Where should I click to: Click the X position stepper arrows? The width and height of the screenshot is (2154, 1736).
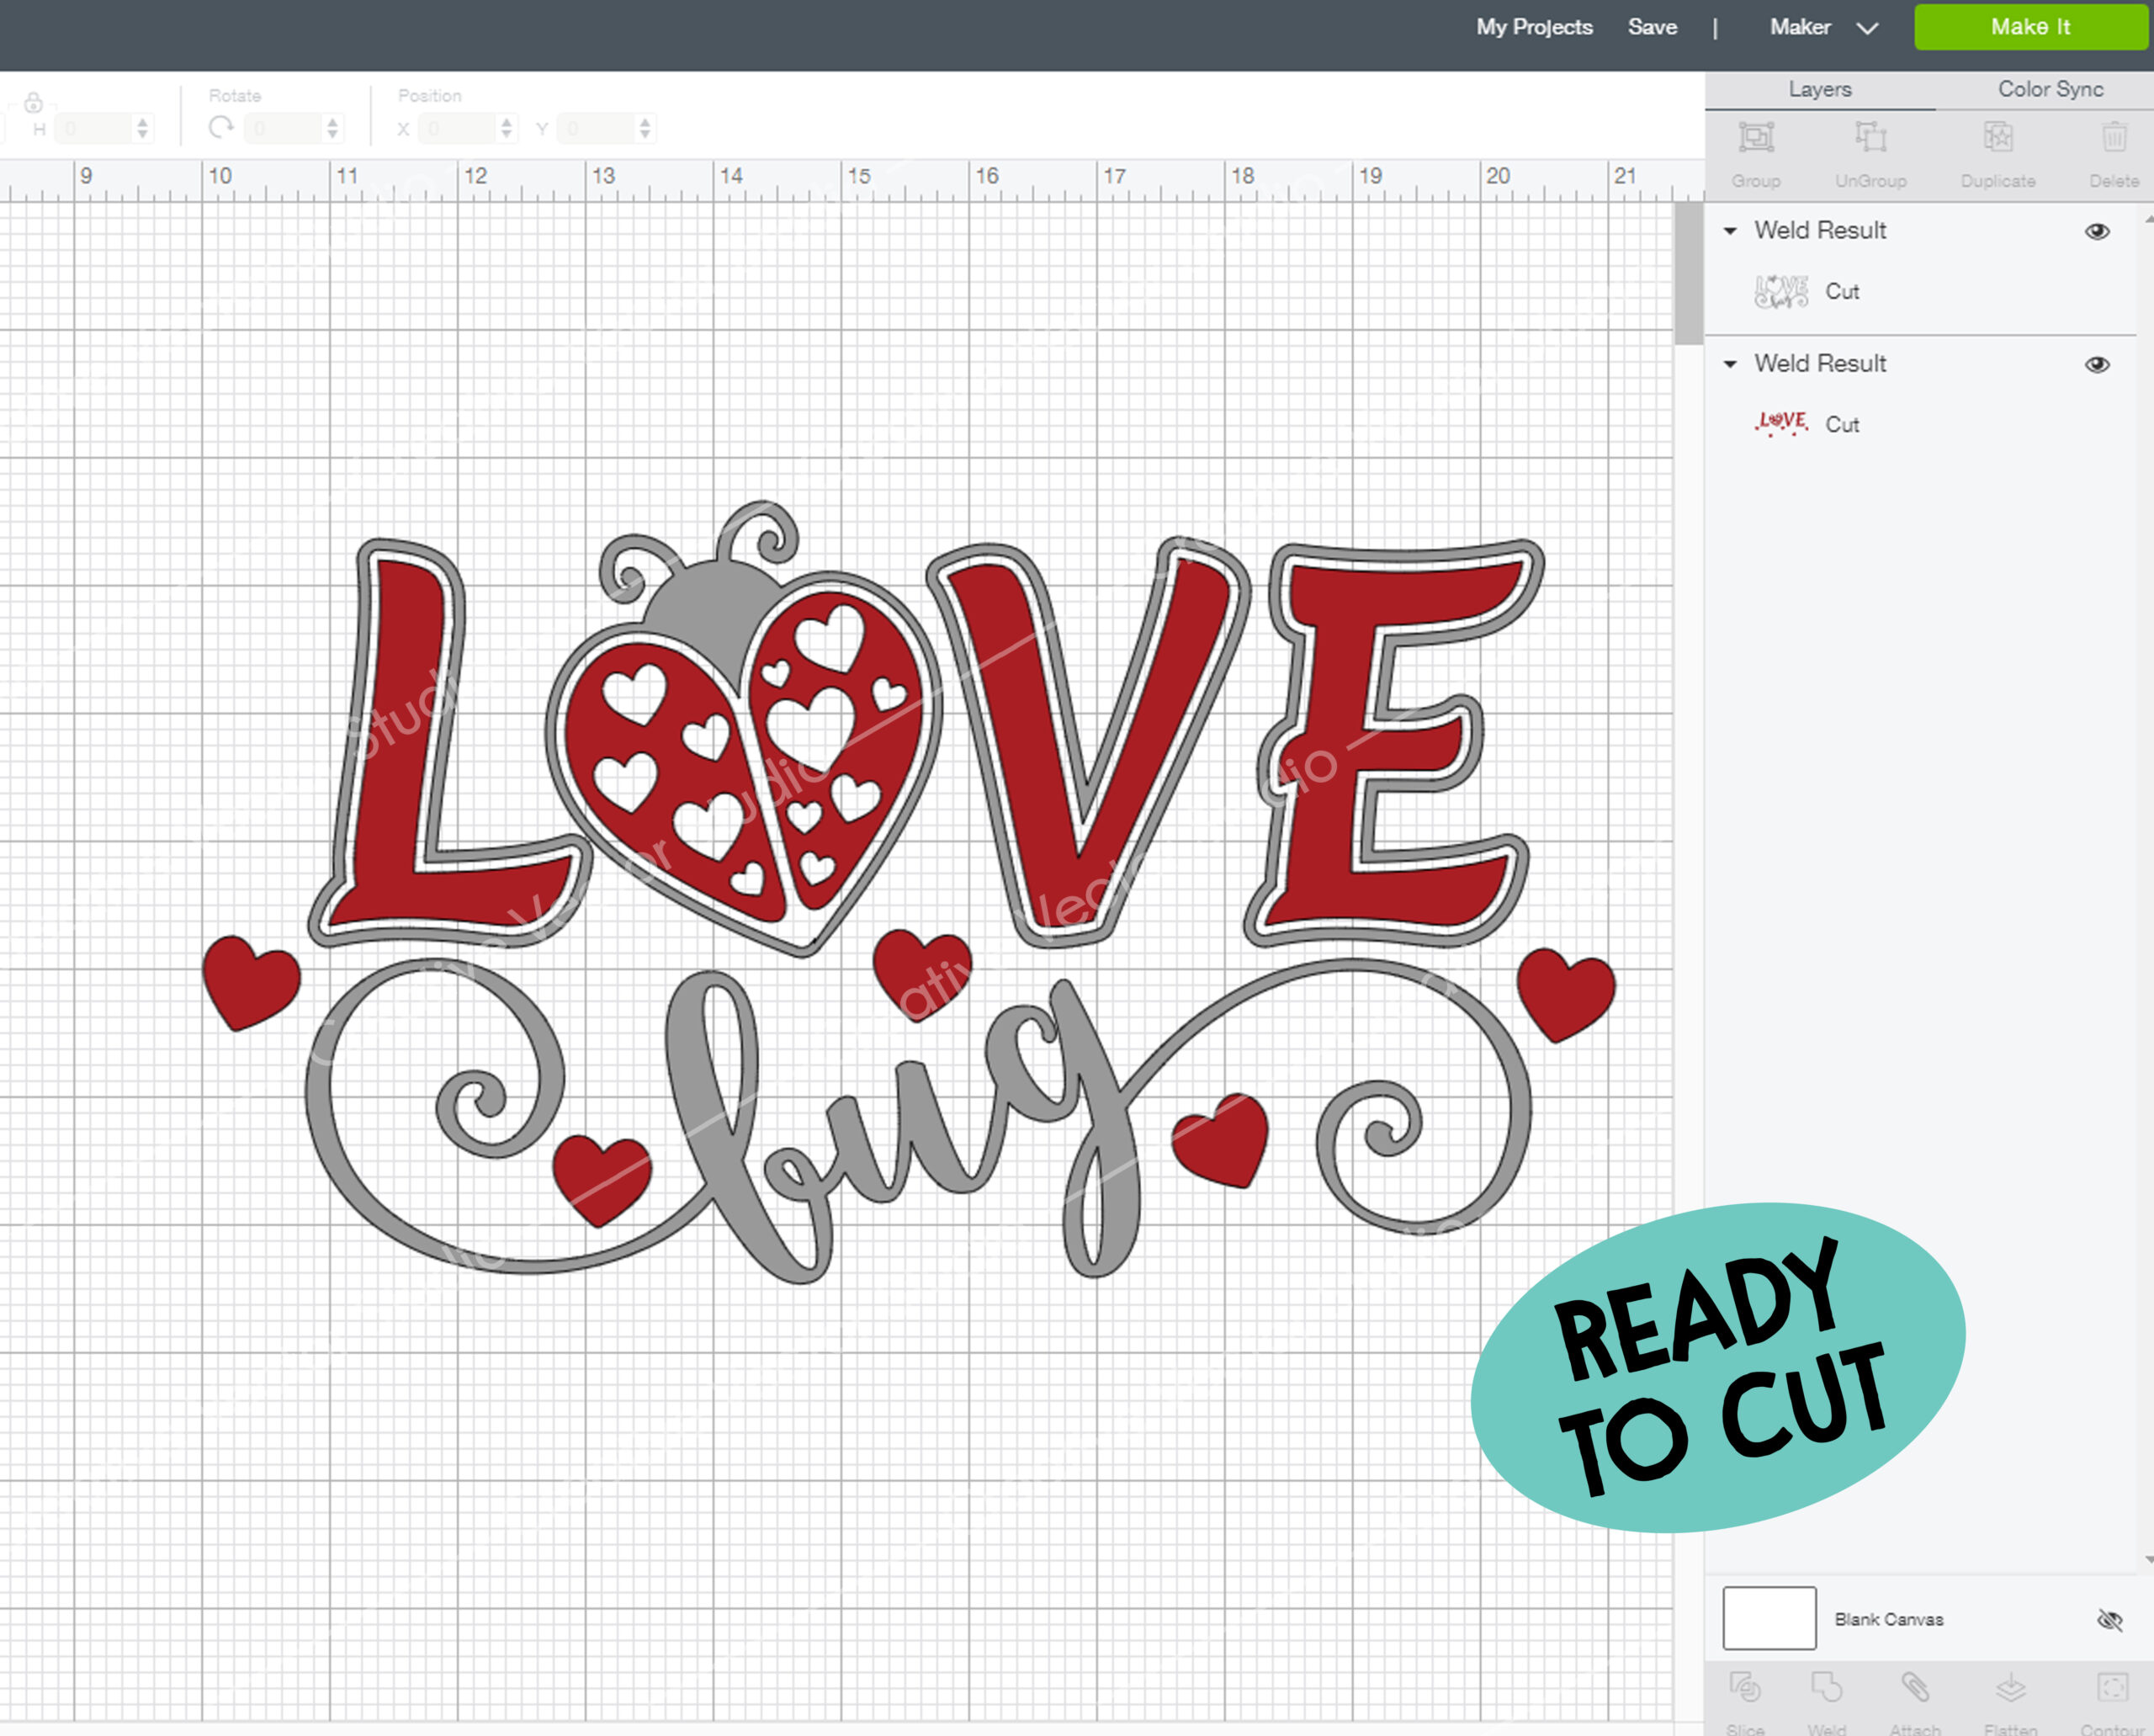click(x=507, y=128)
